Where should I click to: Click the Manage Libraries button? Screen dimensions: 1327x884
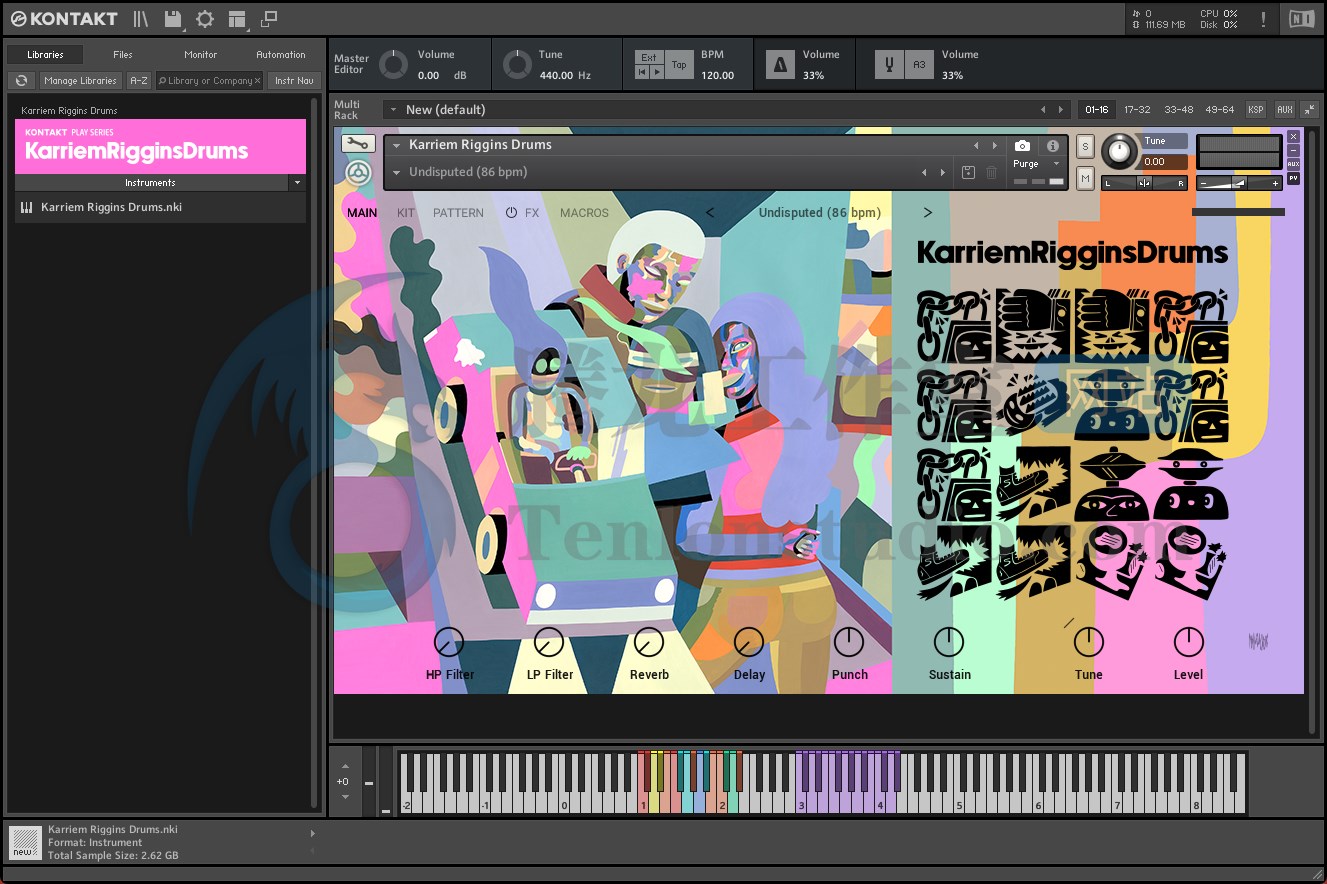(x=81, y=81)
